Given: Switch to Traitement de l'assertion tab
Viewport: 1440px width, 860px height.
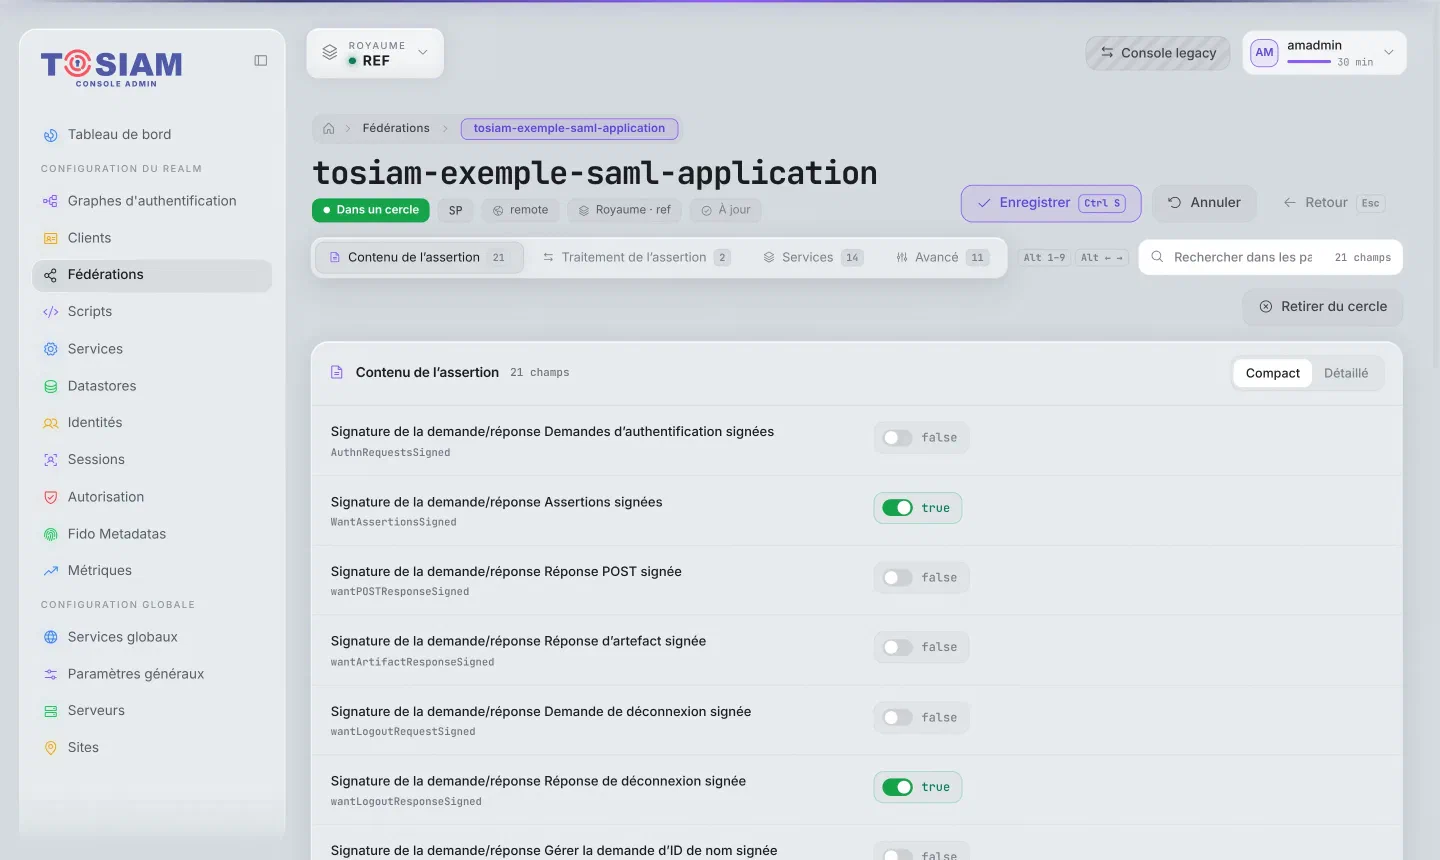Looking at the screenshot, I should click(x=636, y=257).
